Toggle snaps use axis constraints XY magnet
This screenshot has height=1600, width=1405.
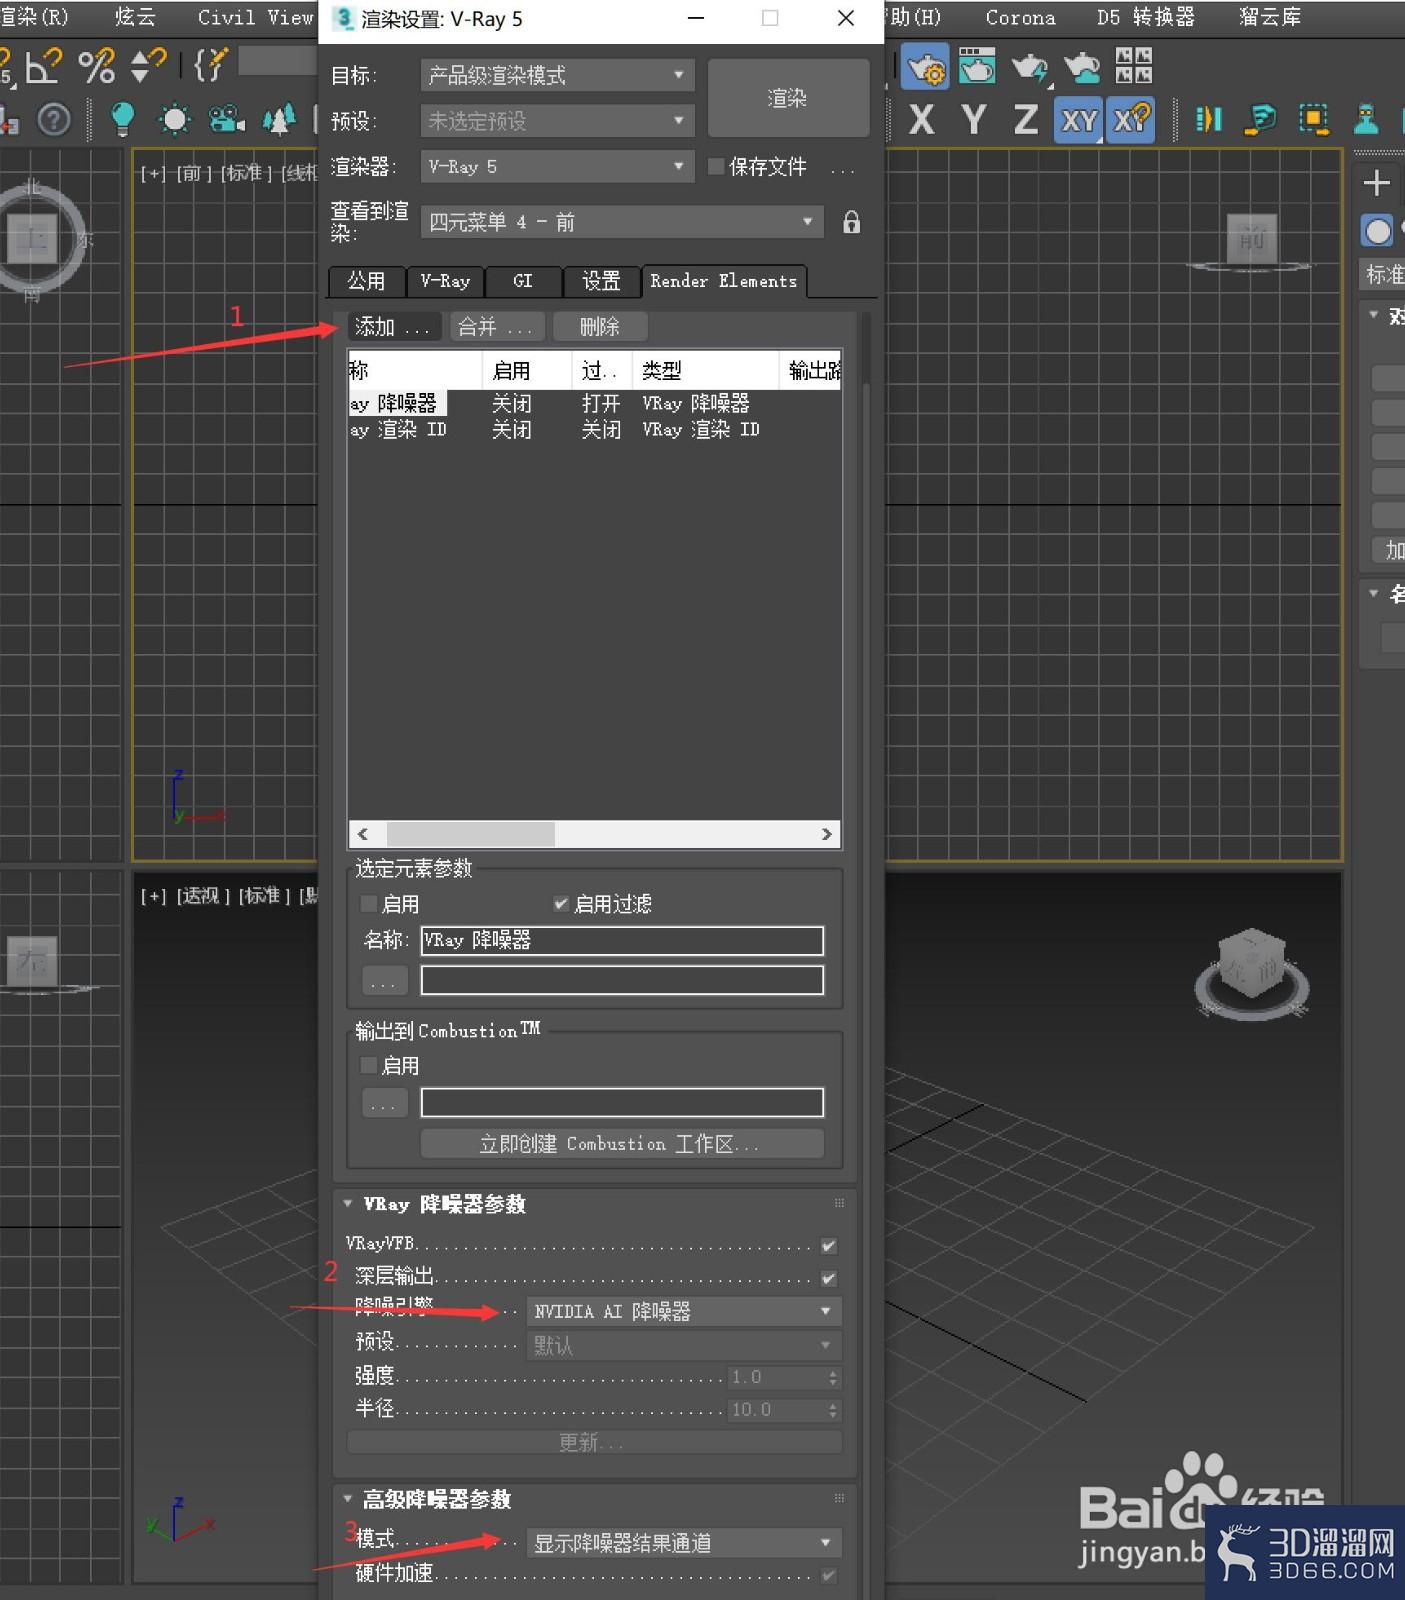point(1131,120)
